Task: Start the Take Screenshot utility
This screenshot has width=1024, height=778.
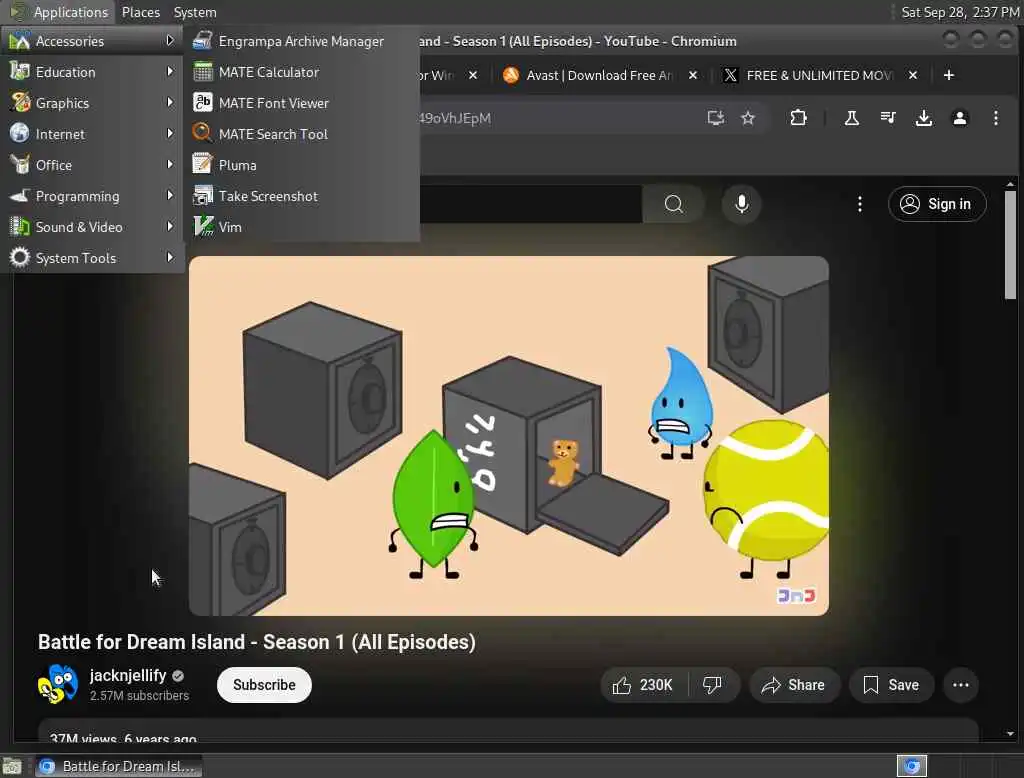Action: click(x=301, y=196)
